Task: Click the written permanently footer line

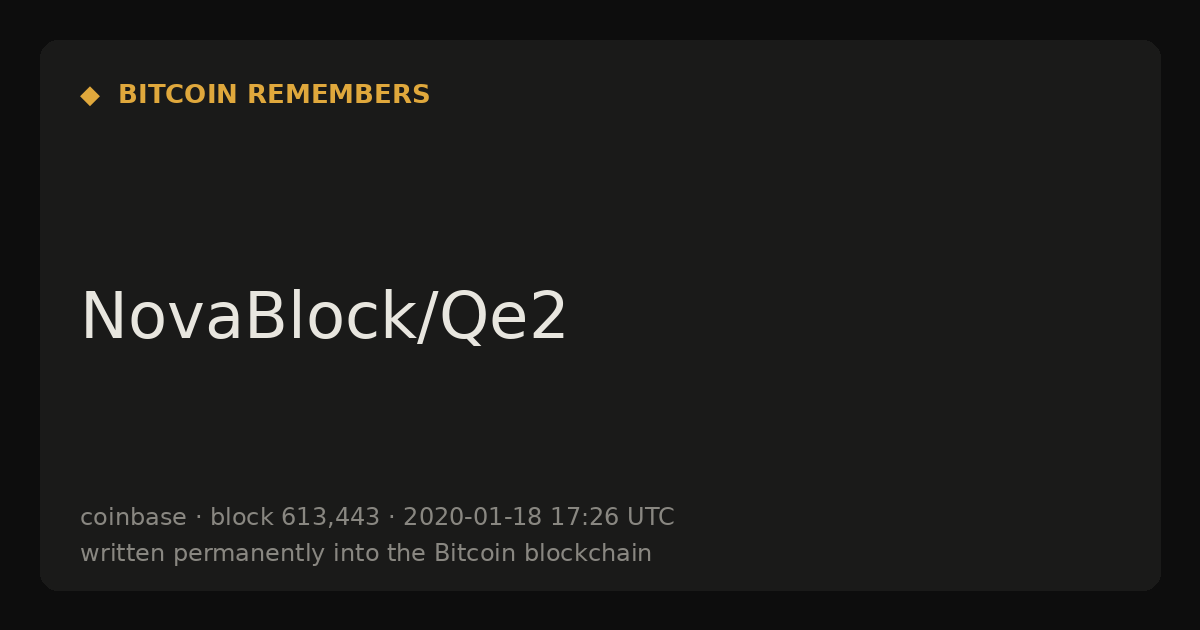Action: point(366,553)
